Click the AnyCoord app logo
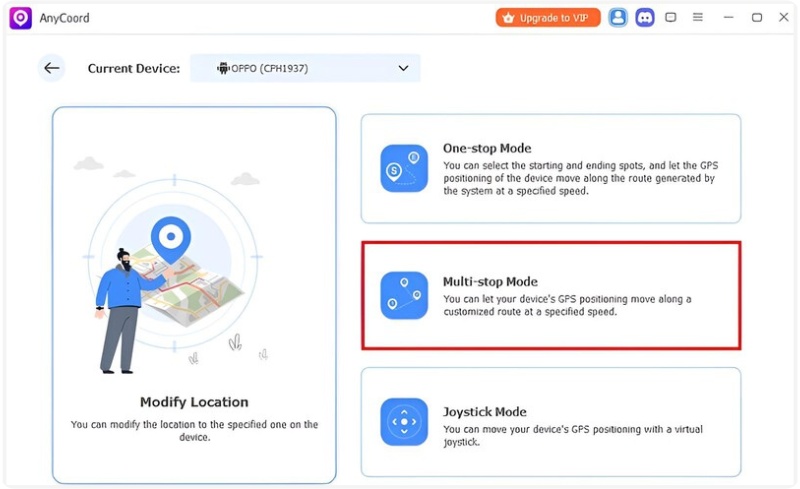800x489 pixels. point(20,17)
